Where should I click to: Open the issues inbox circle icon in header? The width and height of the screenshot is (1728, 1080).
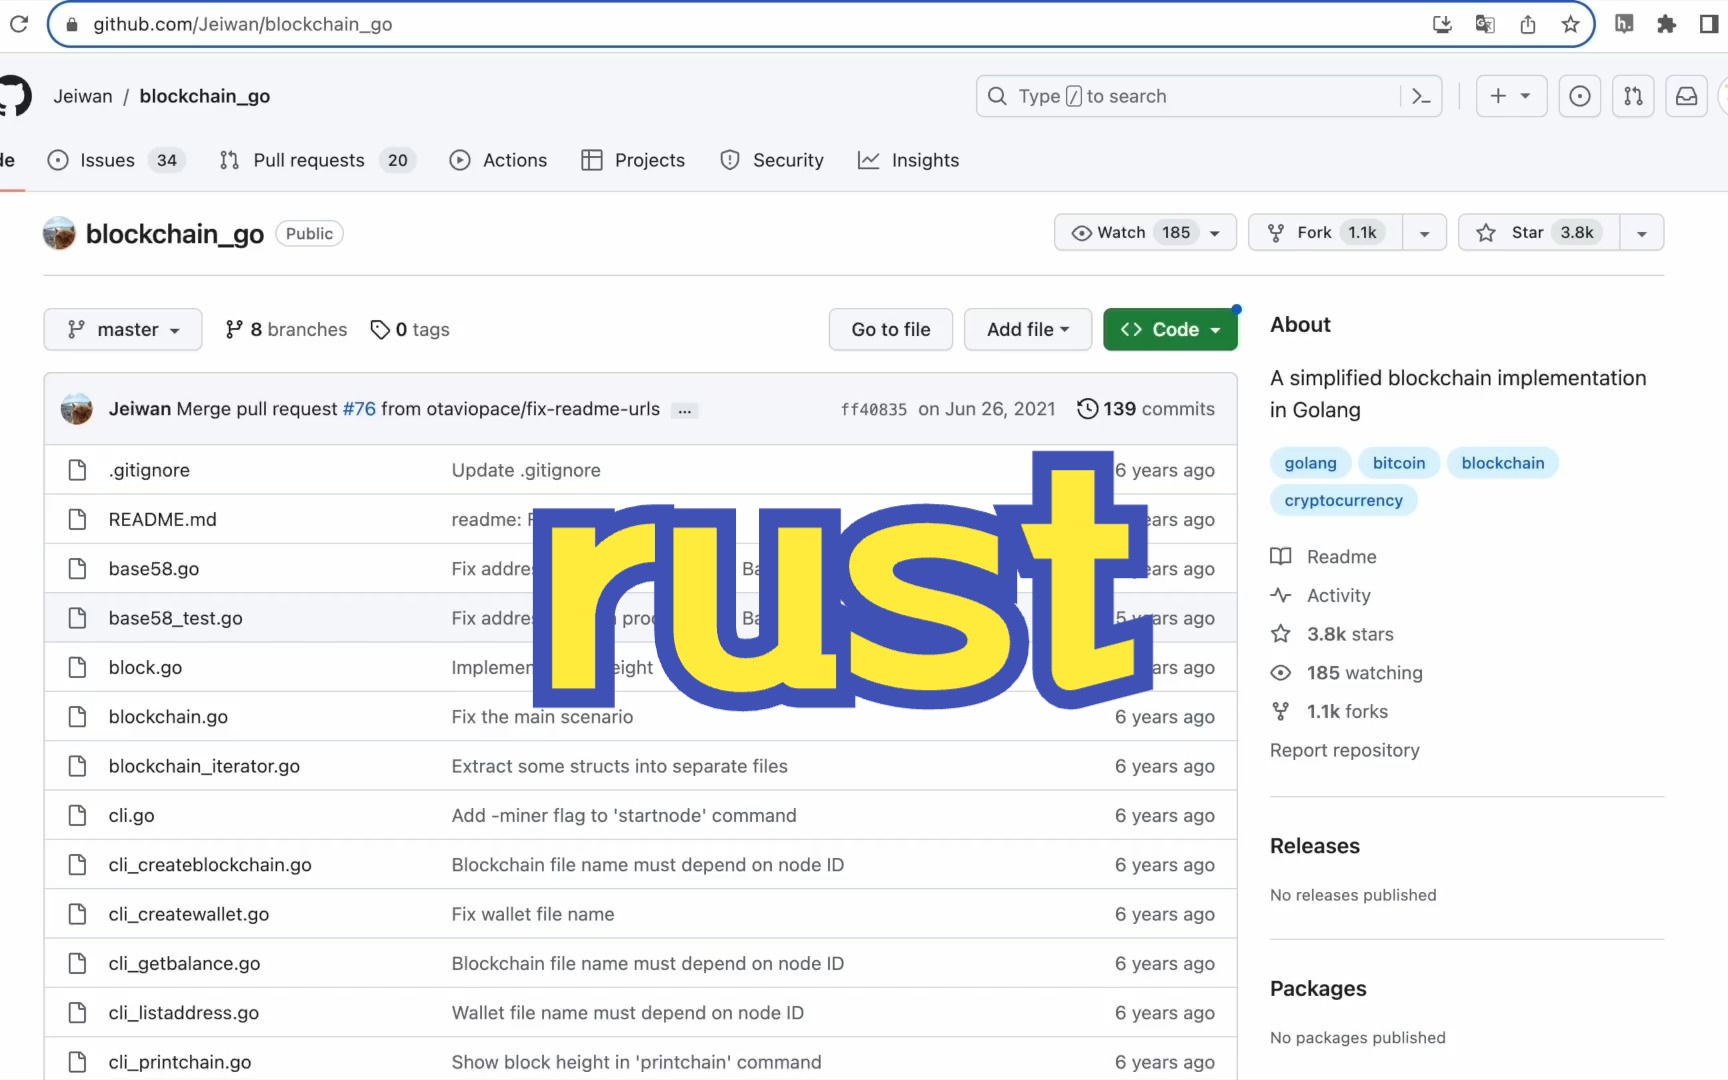1579,96
